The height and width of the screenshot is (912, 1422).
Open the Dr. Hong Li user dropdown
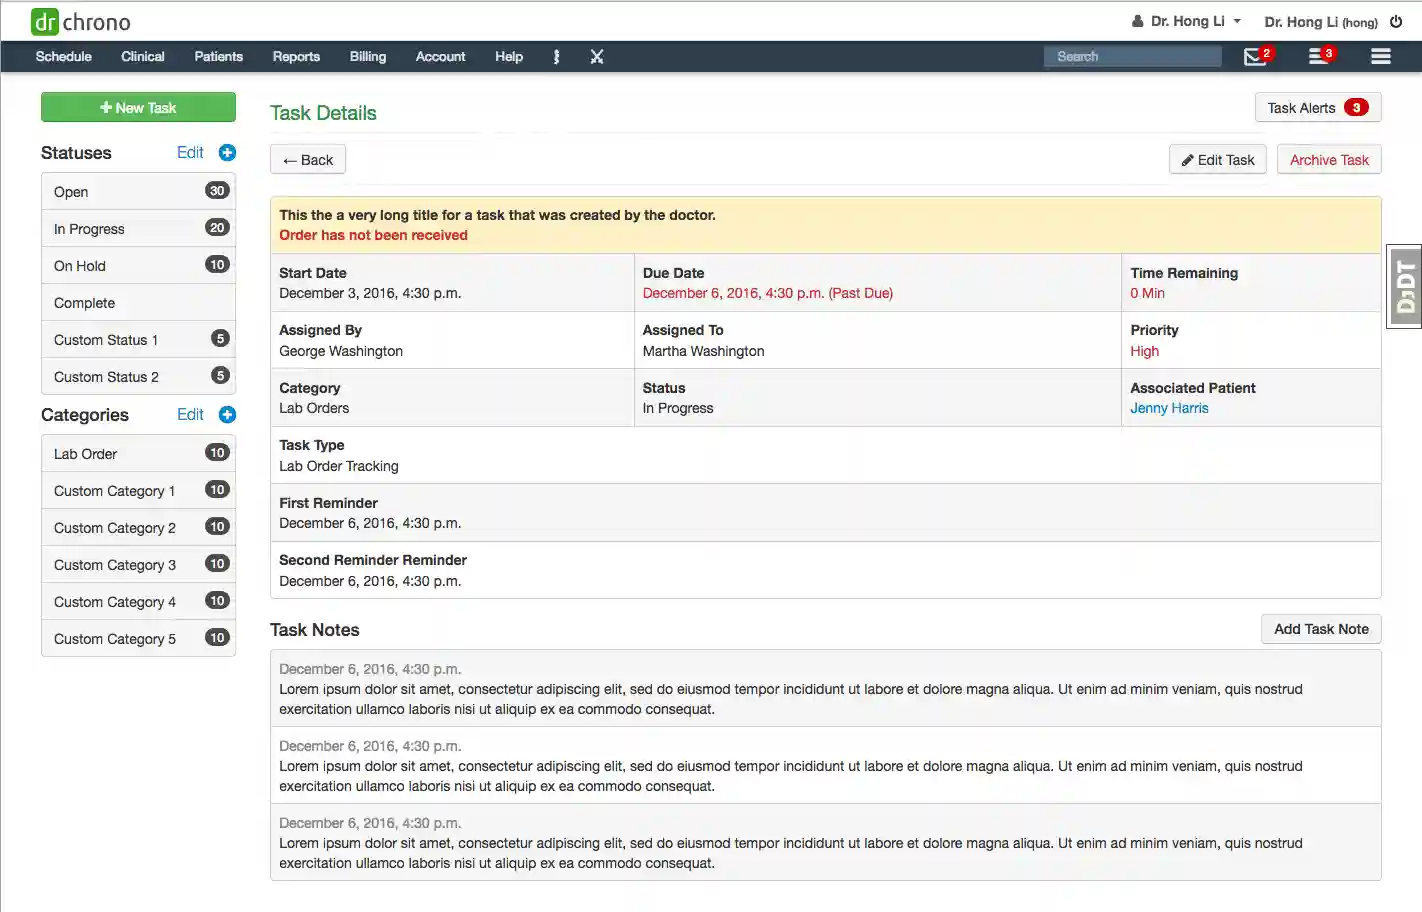(x=1185, y=20)
